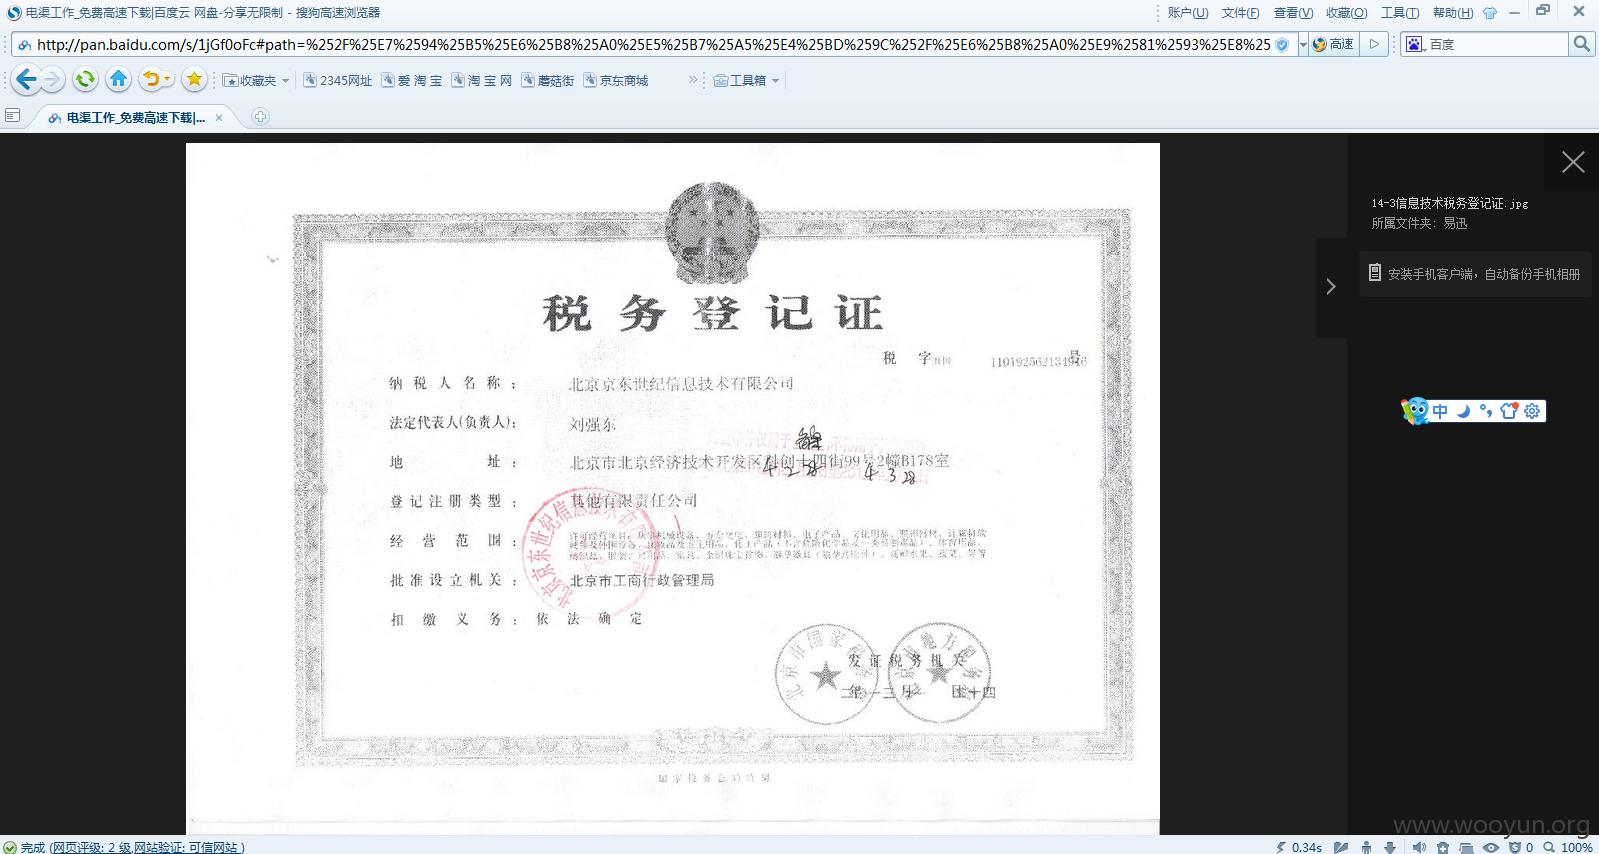Viewport: 1599px width, 854px height.
Task: Open the 京东商城 bookmark
Action: pos(616,80)
